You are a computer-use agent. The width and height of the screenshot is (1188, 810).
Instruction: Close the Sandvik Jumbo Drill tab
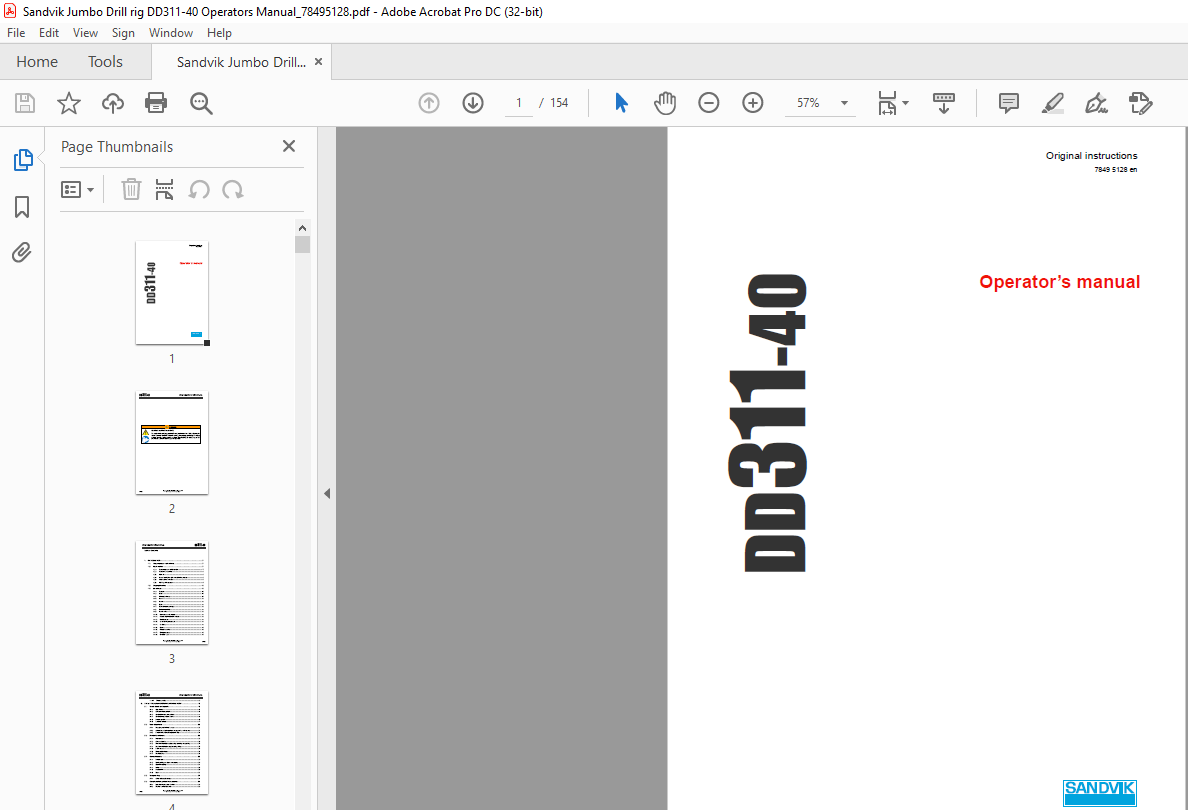point(318,61)
